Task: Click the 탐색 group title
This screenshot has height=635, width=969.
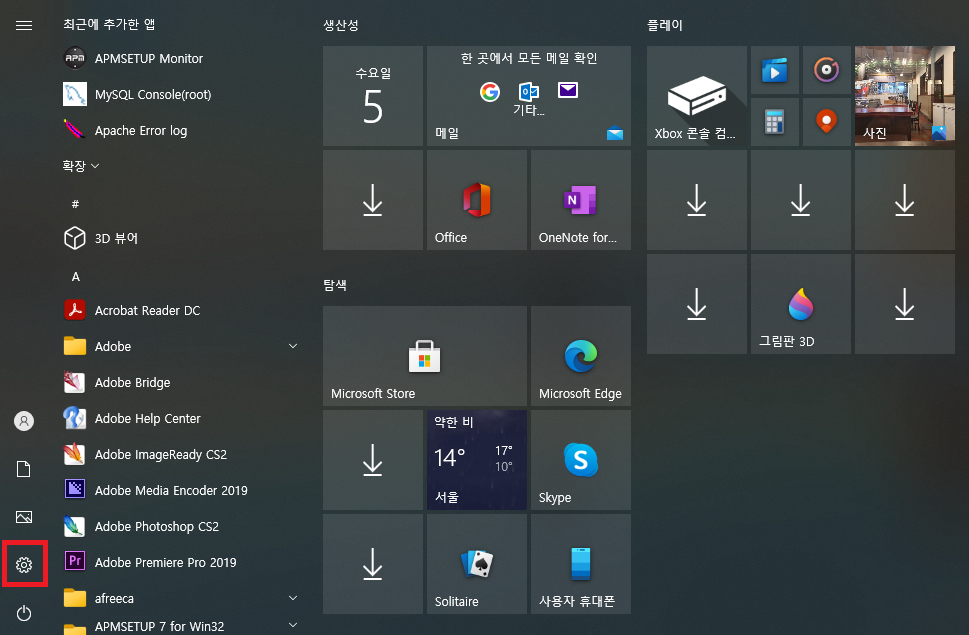Action: point(335,285)
